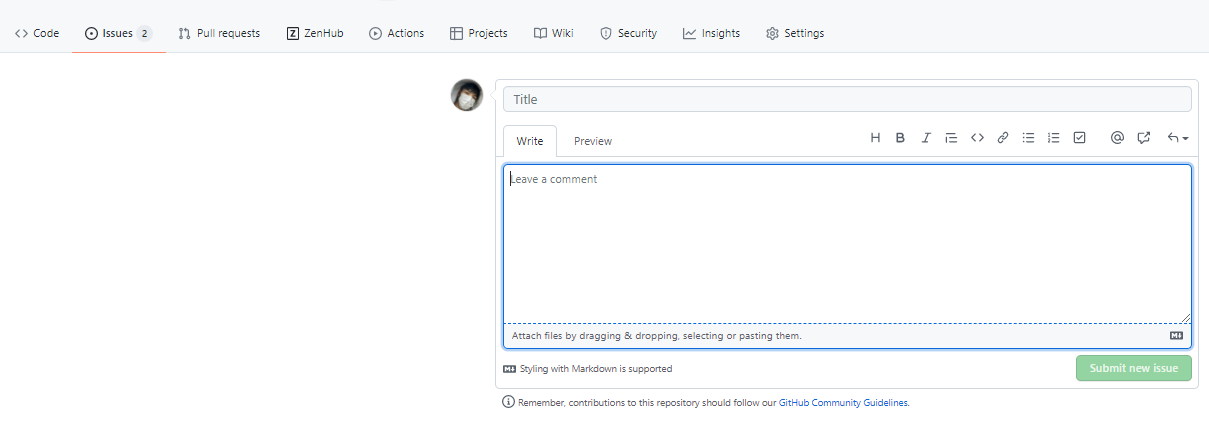Click the Submit new issue button
1209x446 pixels.
(x=1134, y=368)
